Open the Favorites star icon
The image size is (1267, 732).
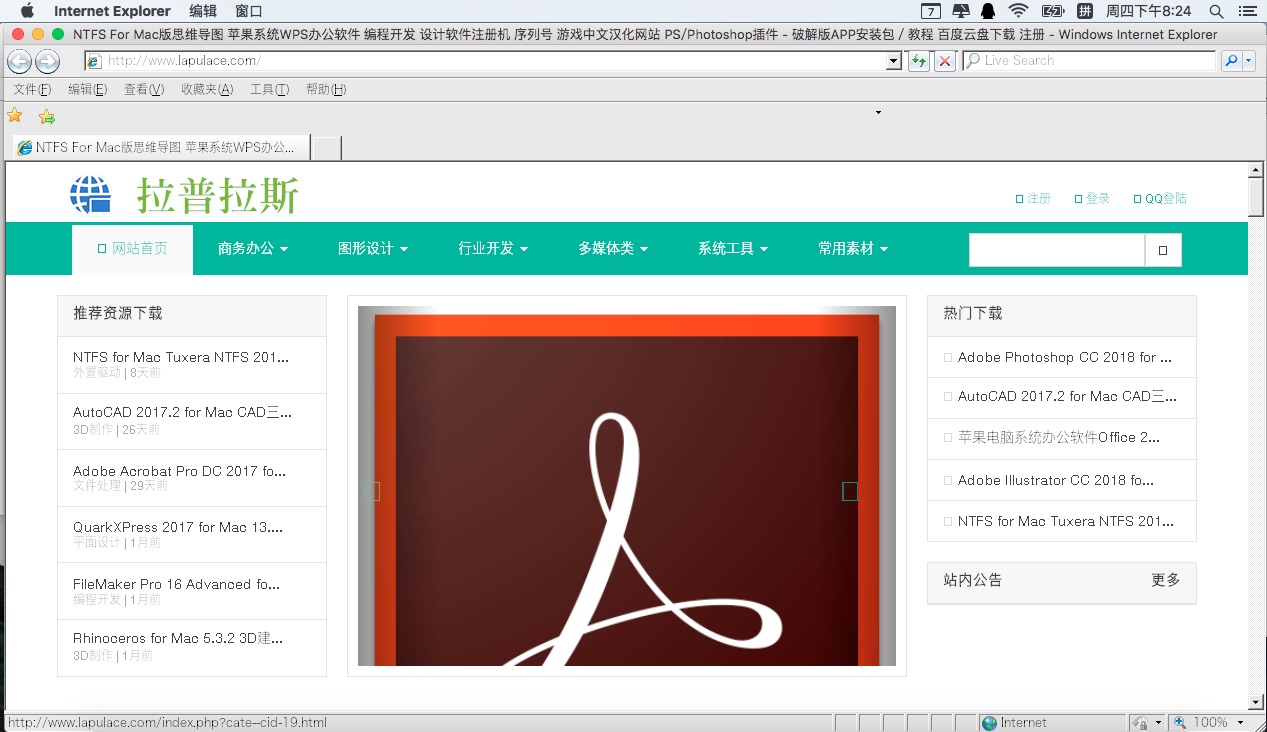(15, 116)
